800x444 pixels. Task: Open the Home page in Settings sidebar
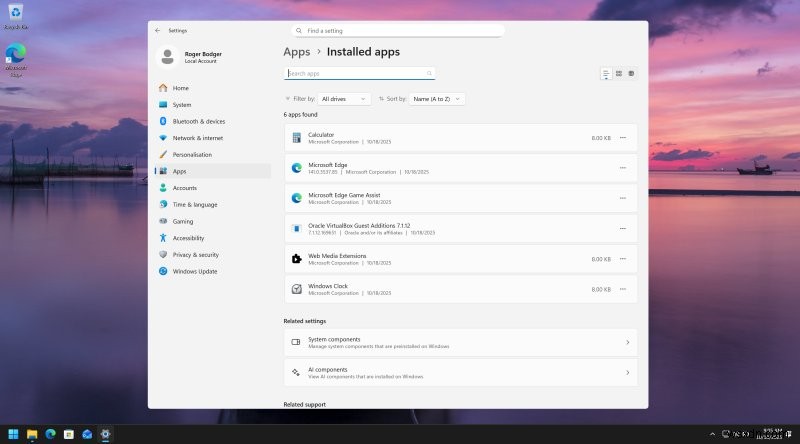click(x=213, y=88)
